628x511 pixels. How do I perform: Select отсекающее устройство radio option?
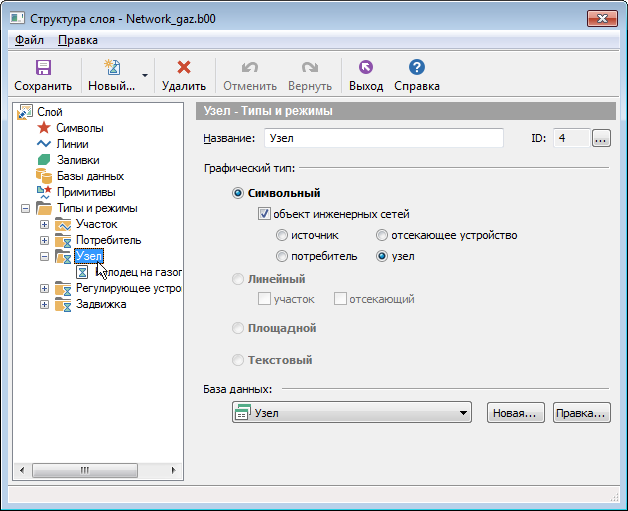pos(382,235)
